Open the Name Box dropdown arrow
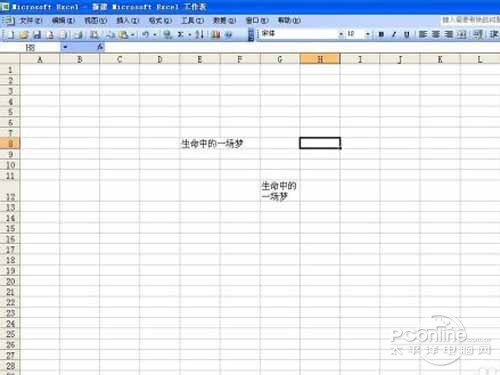This screenshot has height=375, width=500. [x=65, y=47]
